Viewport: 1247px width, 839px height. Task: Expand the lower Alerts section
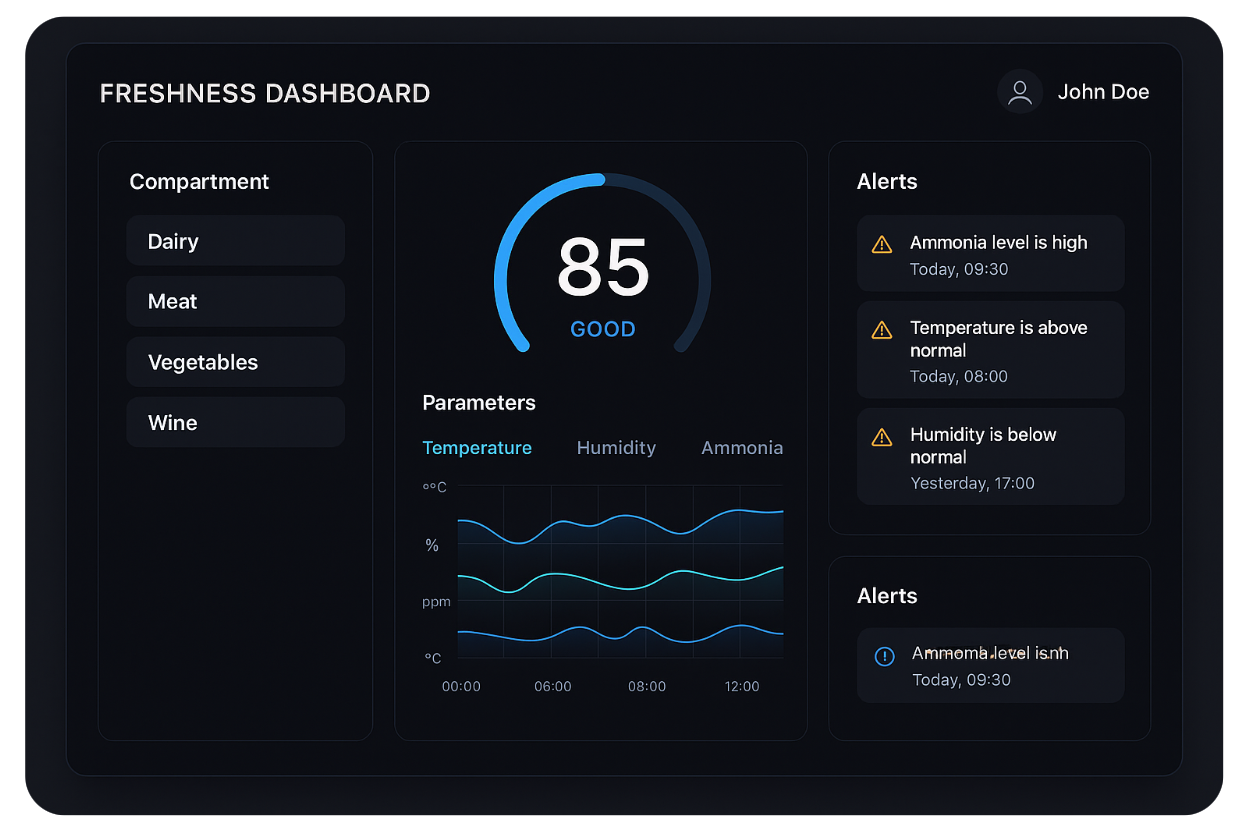click(x=887, y=595)
